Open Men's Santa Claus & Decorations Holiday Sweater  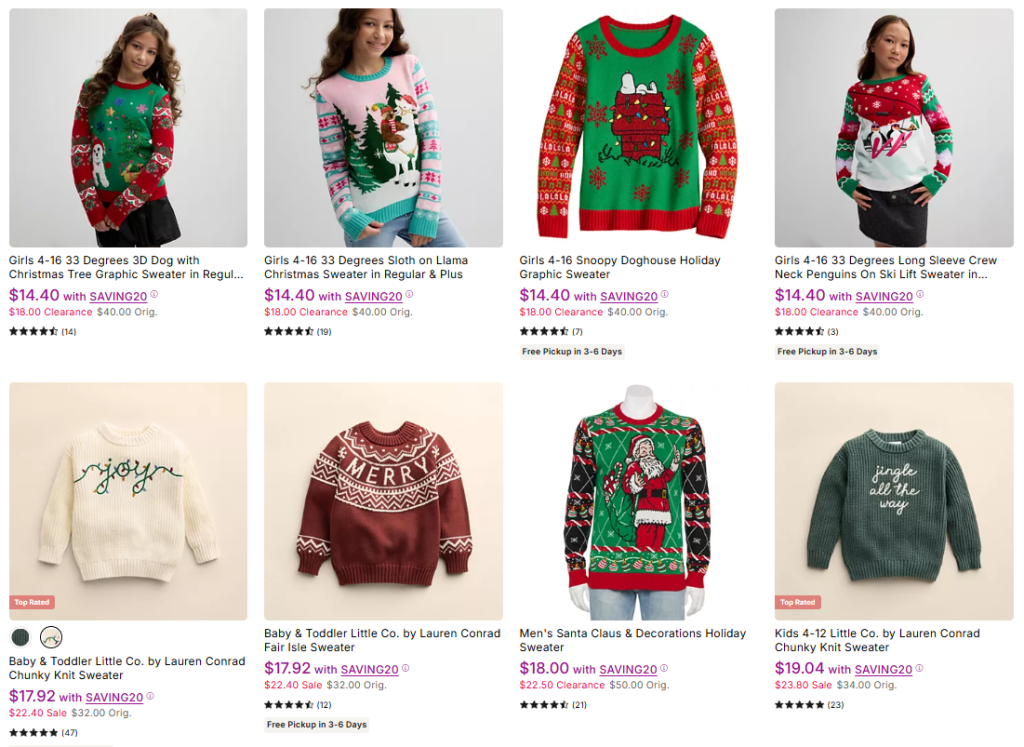click(x=632, y=640)
